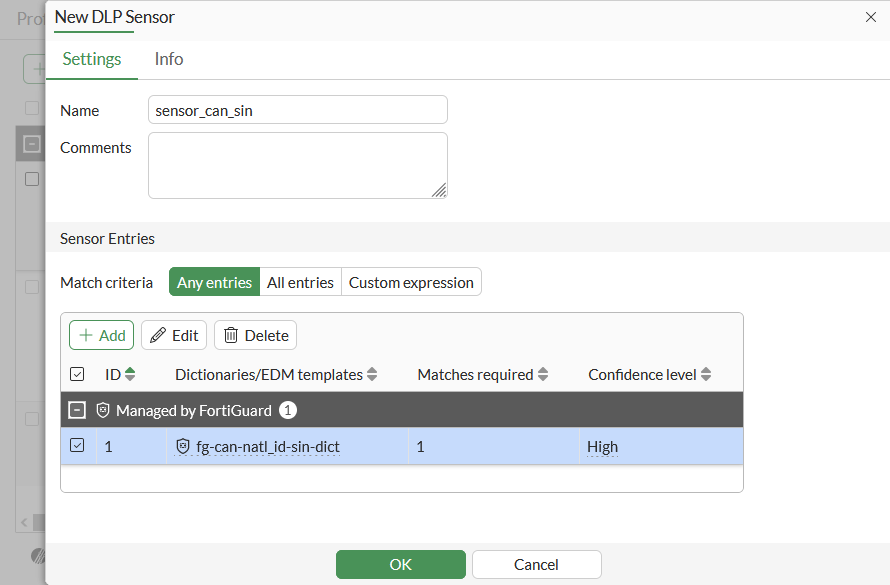Click the Name field containing sensor_can_sin
Viewport: 890px width, 585px height.
(x=297, y=110)
